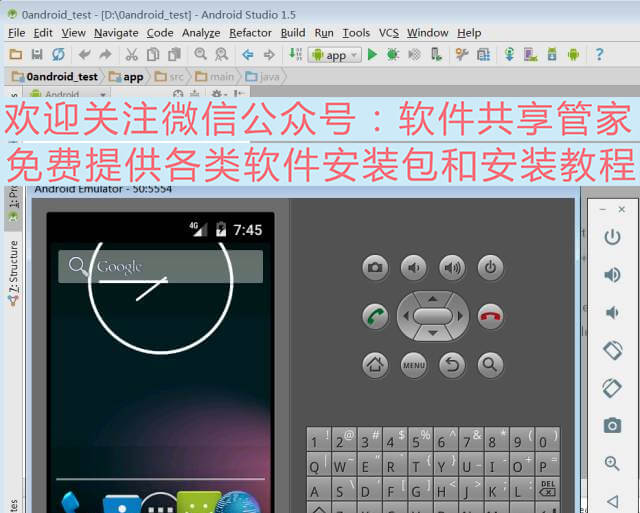Select main in the breadcrumb bar
The width and height of the screenshot is (640, 513).
pyautogui.click(x=214, y=76)
